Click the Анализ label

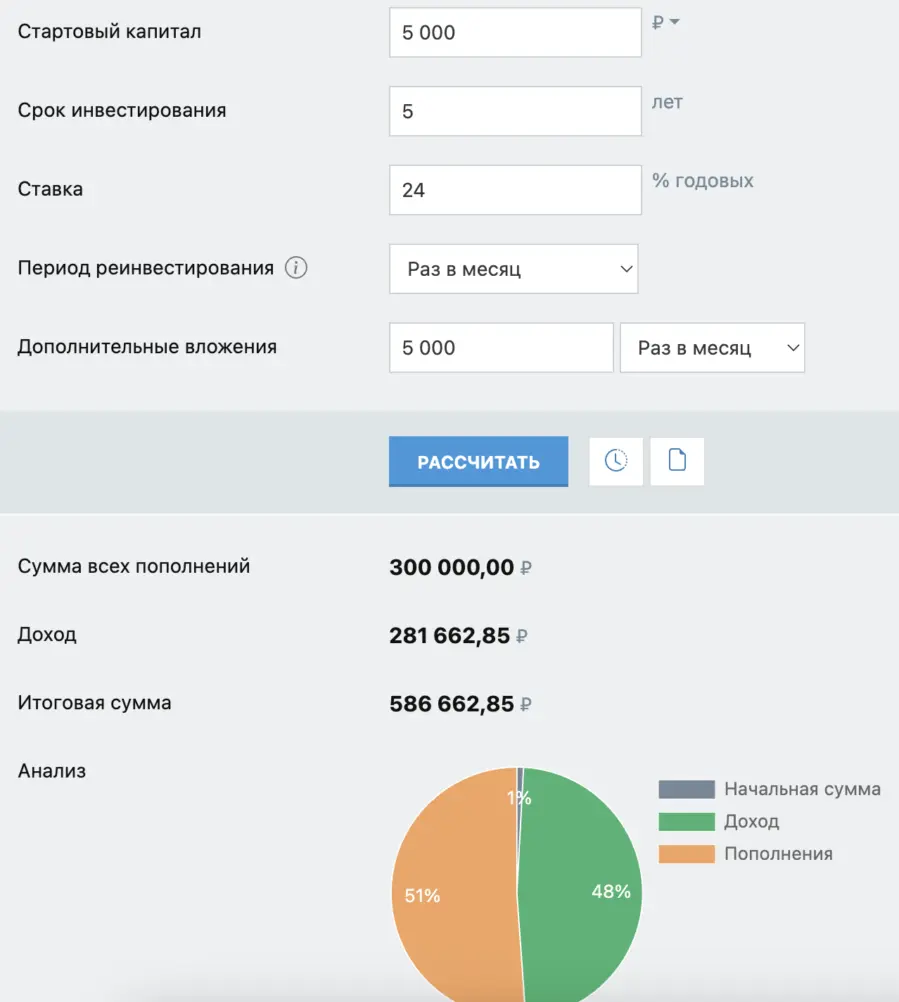coord(52,771)
